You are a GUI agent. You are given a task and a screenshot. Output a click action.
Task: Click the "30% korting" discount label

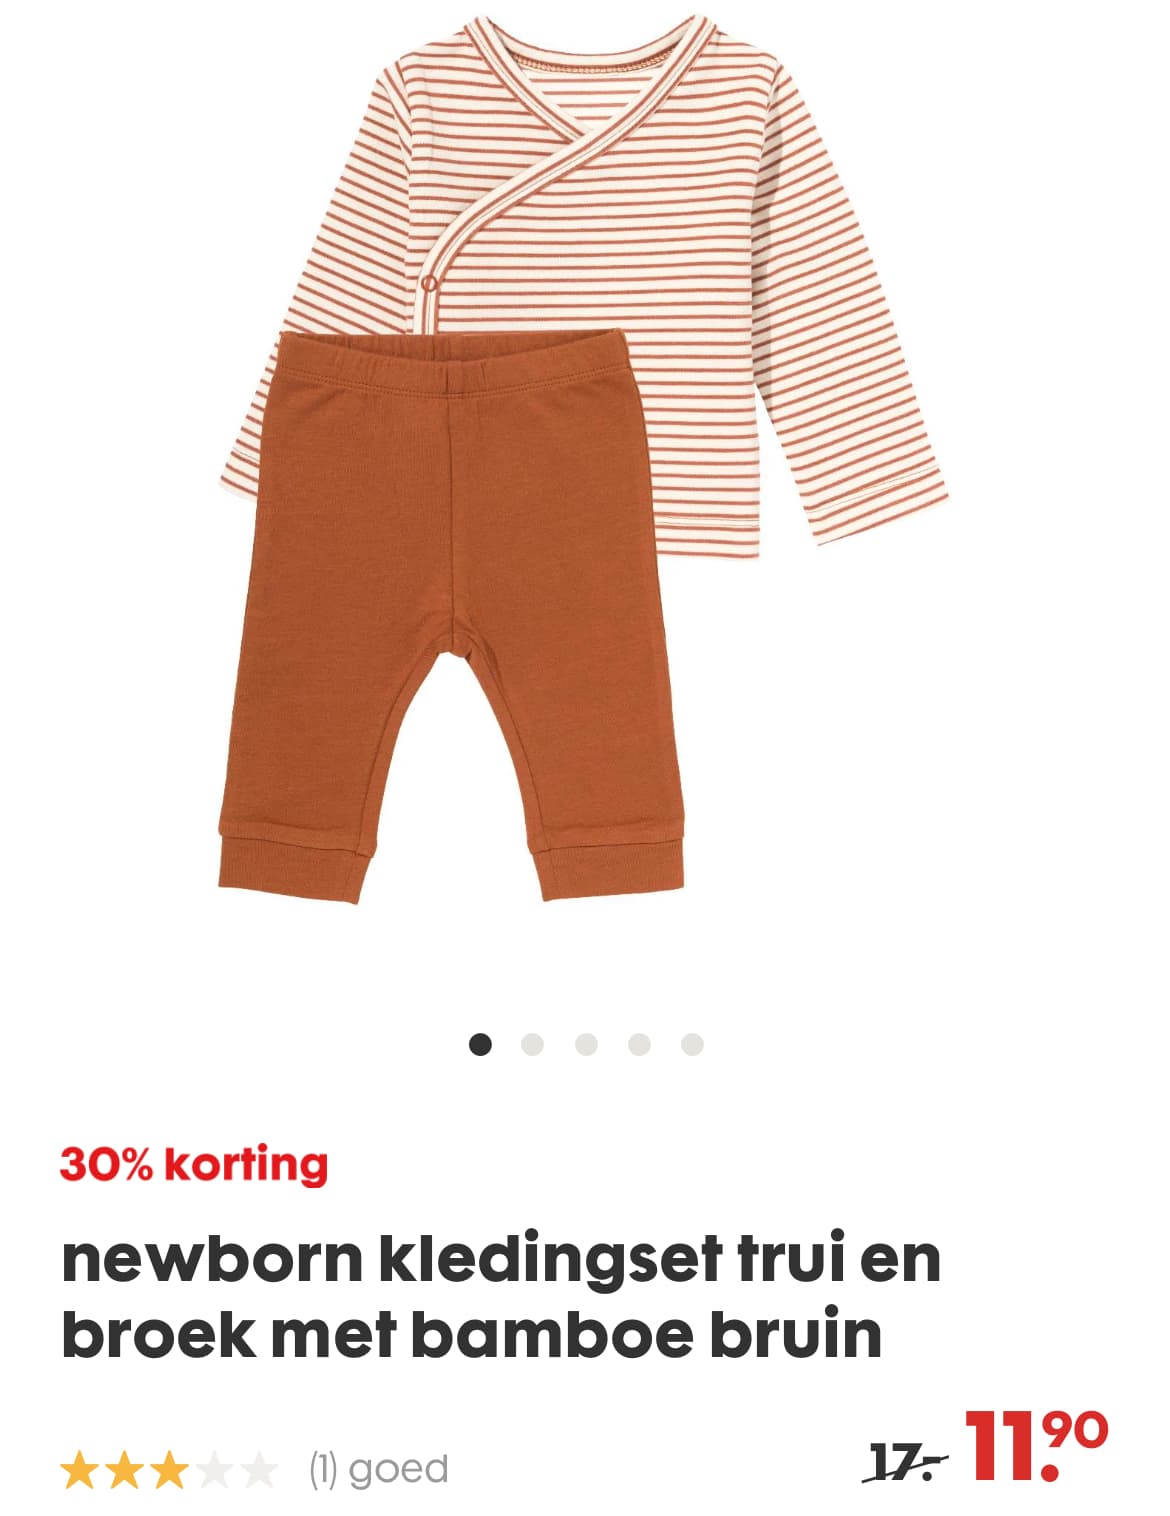point(194,1165)
